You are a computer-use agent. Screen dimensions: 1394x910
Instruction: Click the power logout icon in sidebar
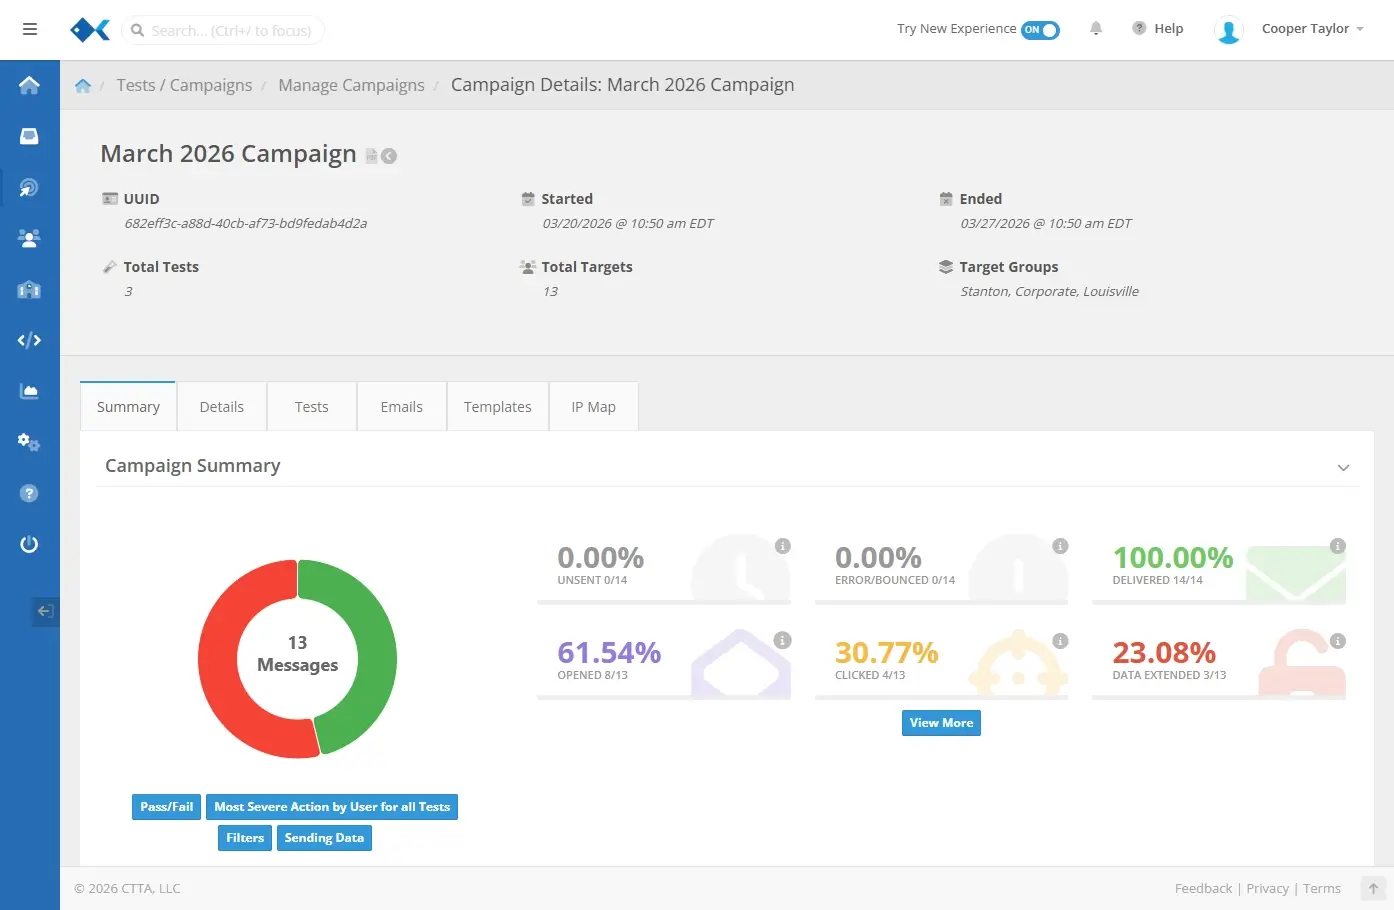pyautogui.click(x=29, y=544)
